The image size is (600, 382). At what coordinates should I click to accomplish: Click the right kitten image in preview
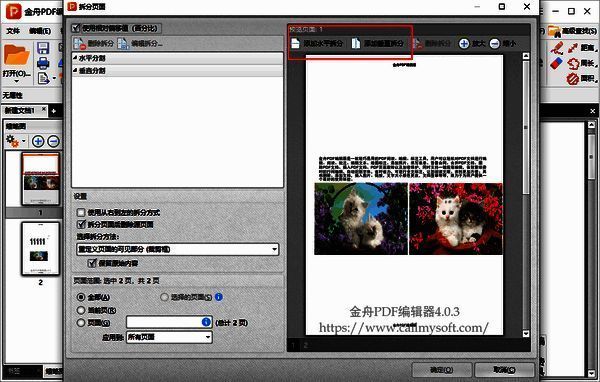click(456, 219)
